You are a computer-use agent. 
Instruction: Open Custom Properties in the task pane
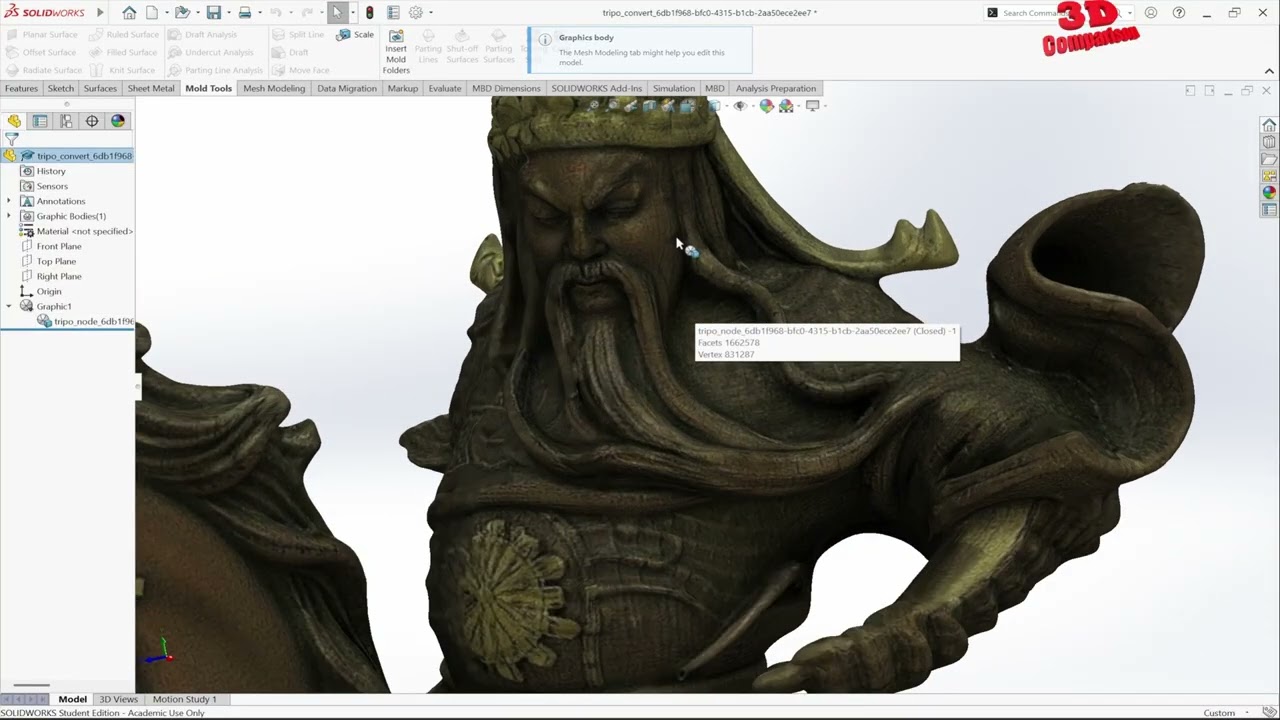pyautogui.click(x=1269, y=210)
